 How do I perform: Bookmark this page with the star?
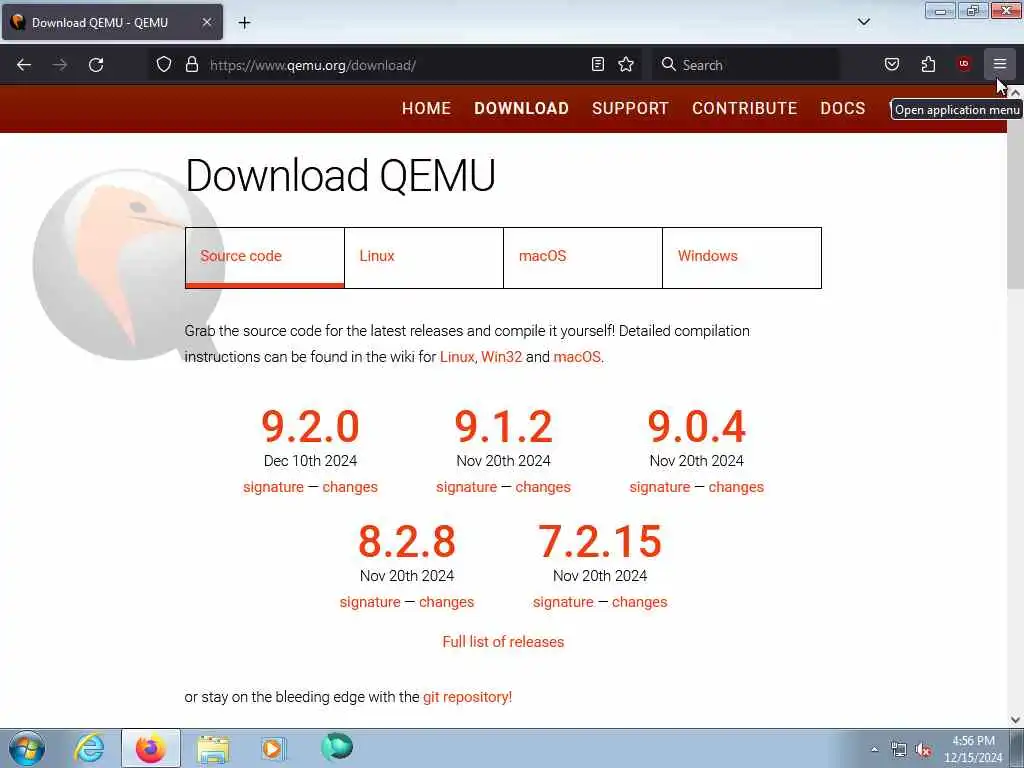626,64
